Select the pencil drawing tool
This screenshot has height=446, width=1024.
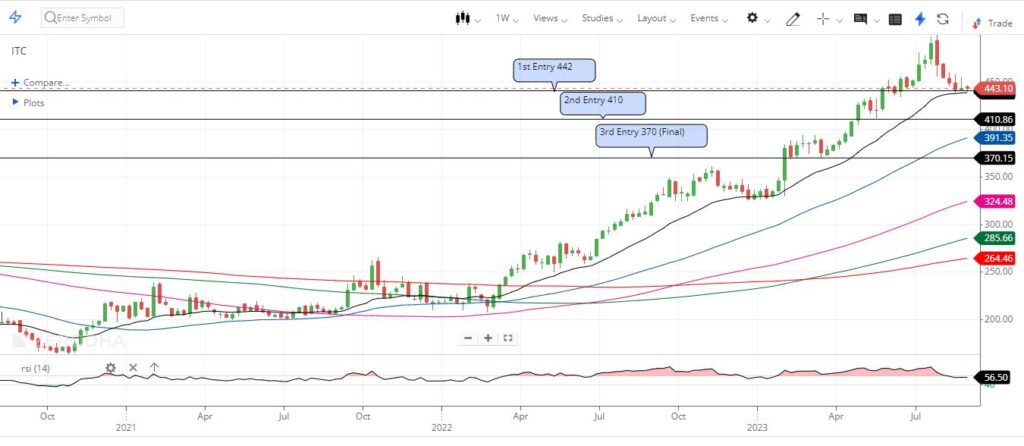pos(793,19)
